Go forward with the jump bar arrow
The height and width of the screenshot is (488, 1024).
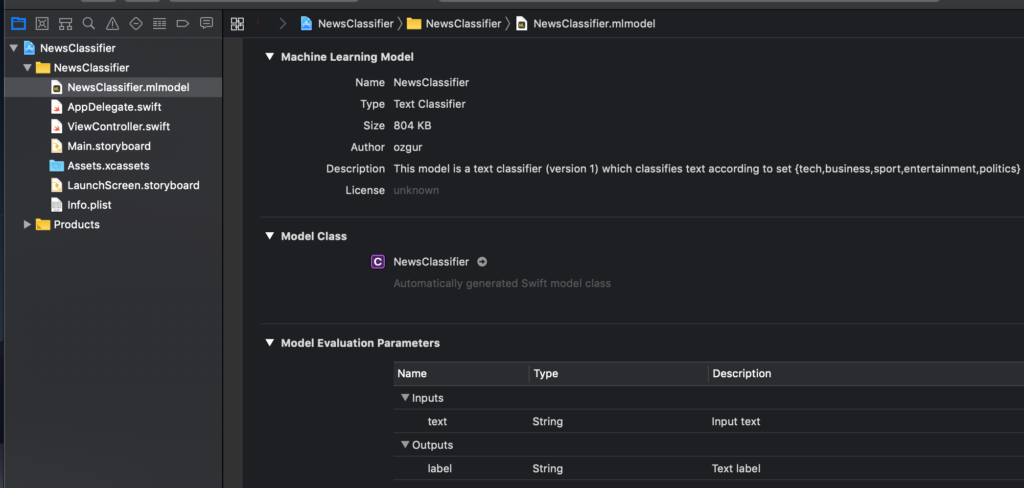coord(283,24)
